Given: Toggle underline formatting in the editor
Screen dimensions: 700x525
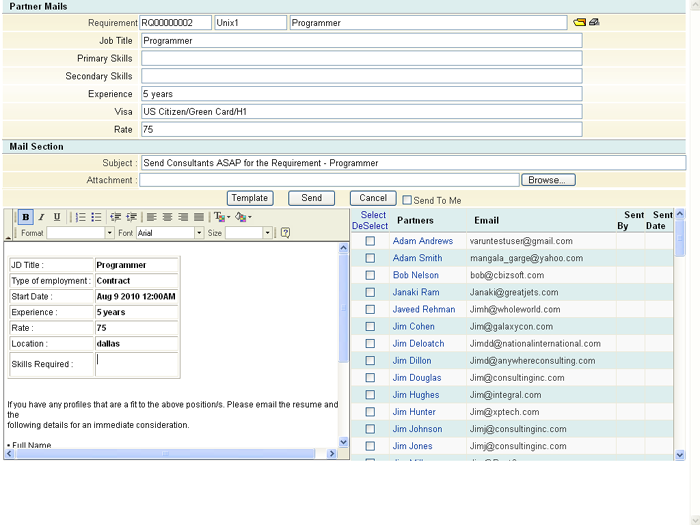Looking at the screenshot, I should (x=57, y=217).
